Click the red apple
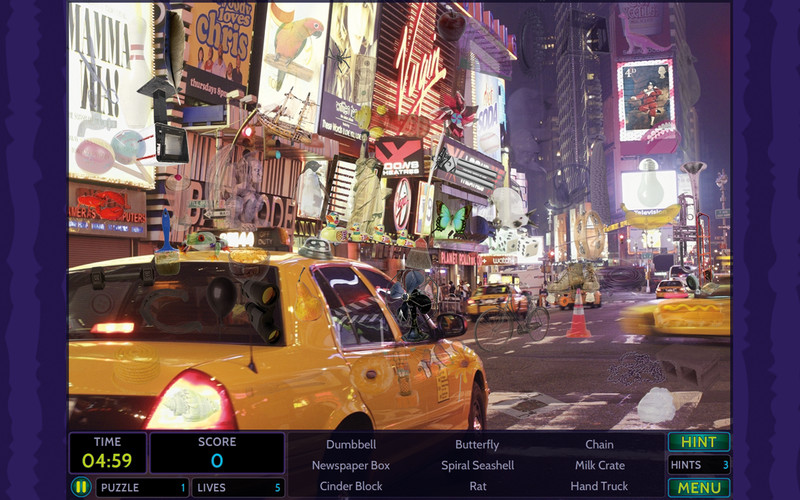 [x=451, y=24]
